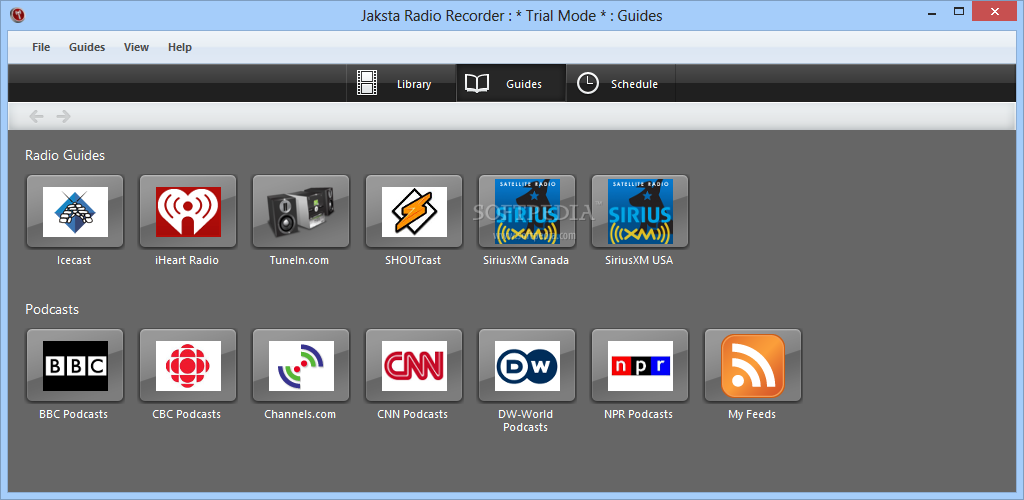
Task: Switch to the Library tab label
Action: pyautogui.click(x=414, y=84)
